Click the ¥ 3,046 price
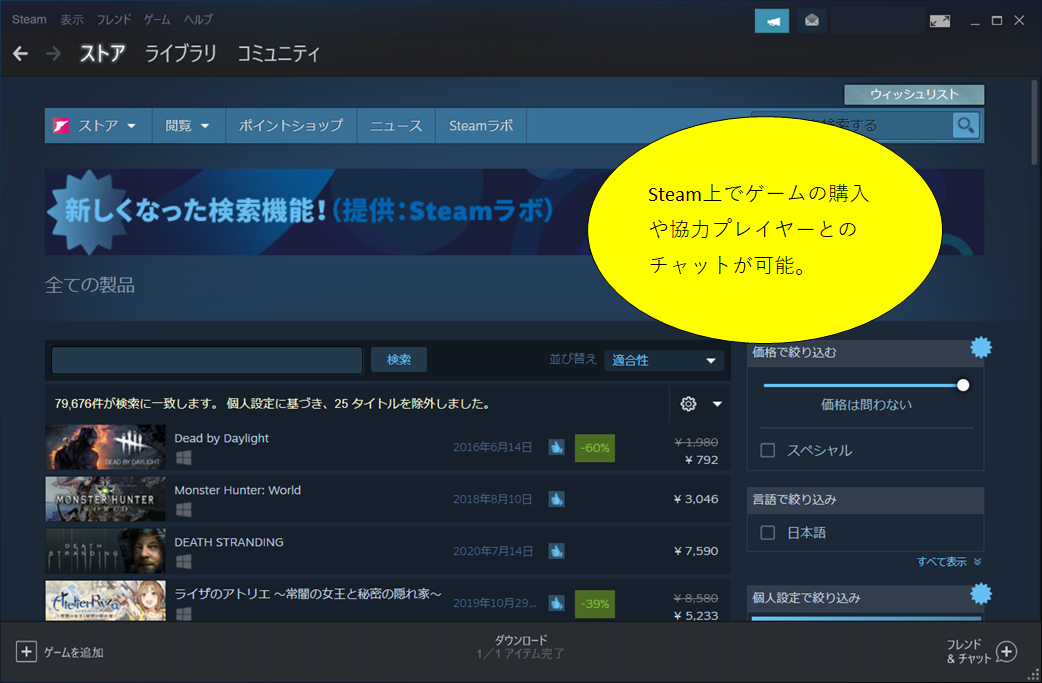The width and height of the screenshot is (1042, 683). point(696,499)
